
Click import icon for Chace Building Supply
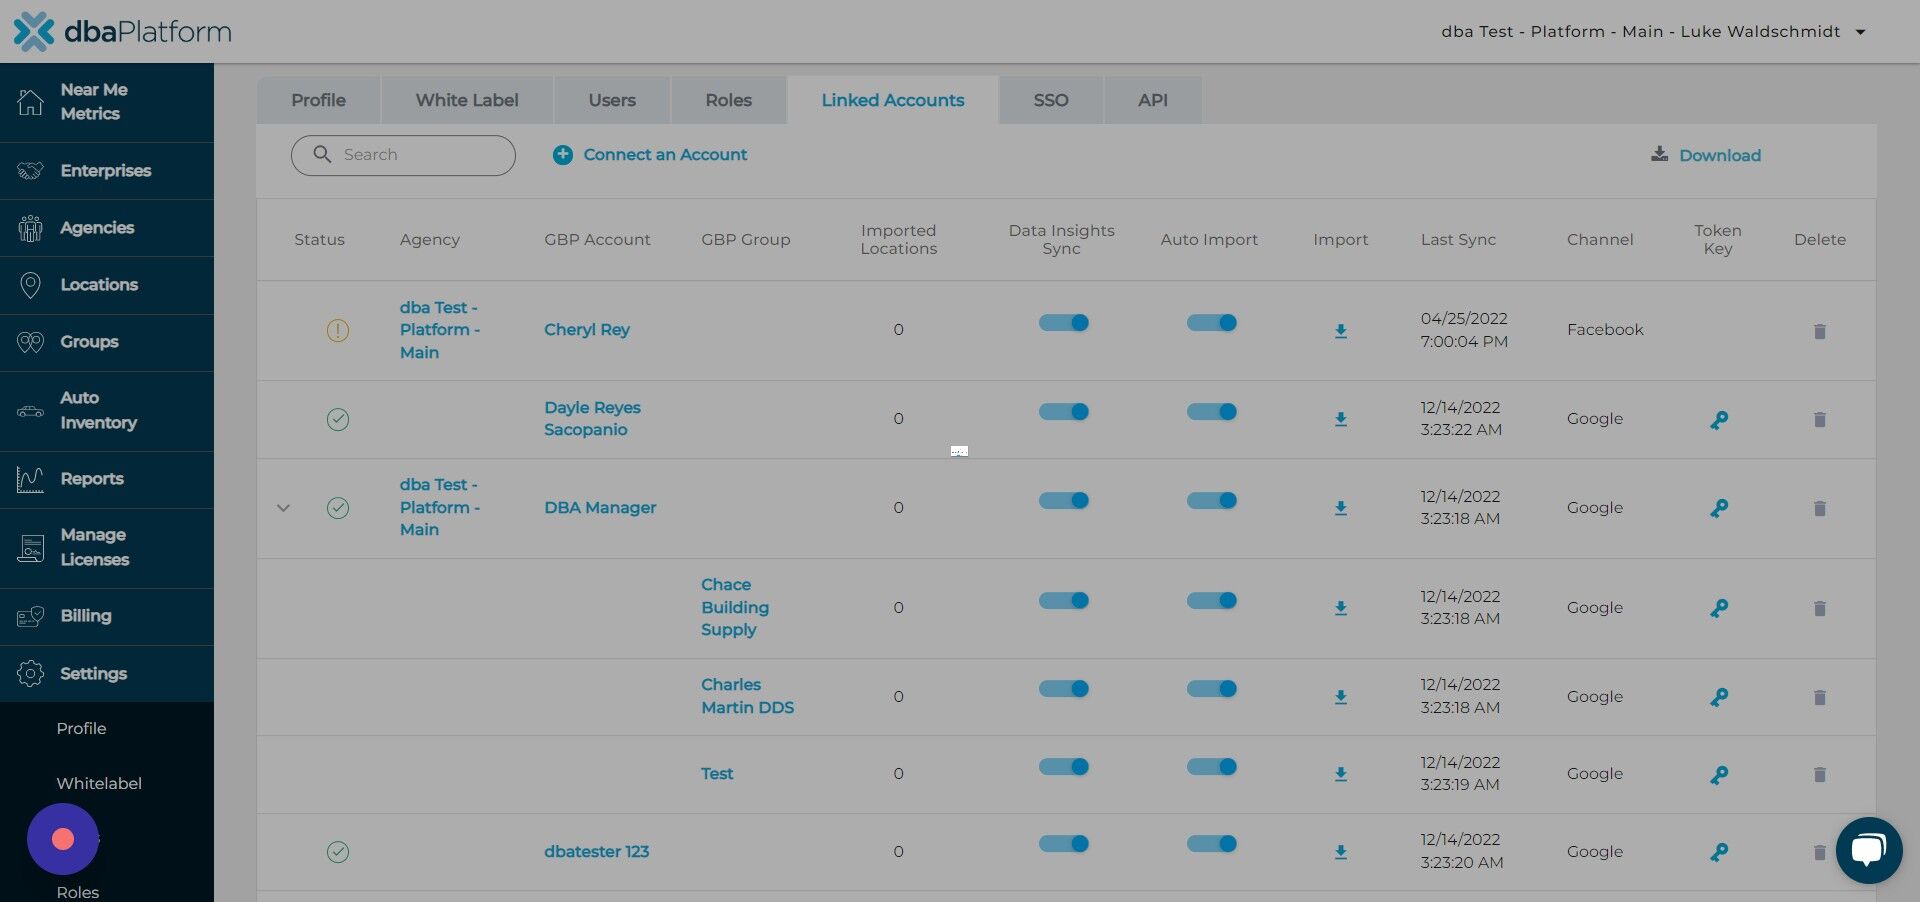[x=1341, y=608]
